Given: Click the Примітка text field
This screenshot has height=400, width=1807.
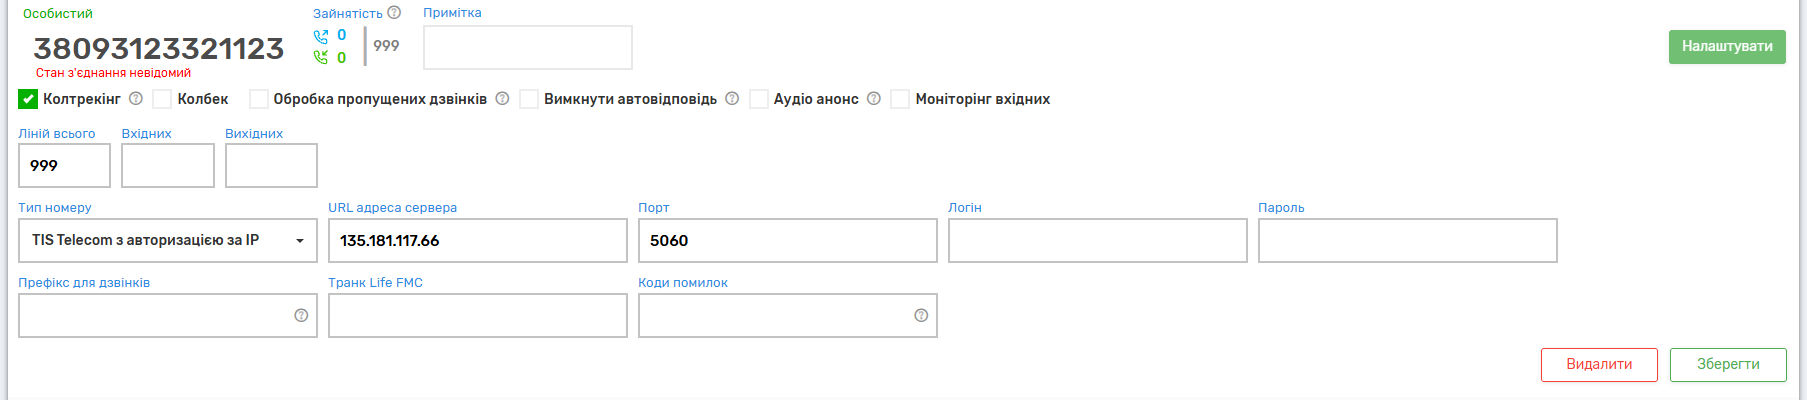Looking at the screenshot, I should tap(527, 48).
